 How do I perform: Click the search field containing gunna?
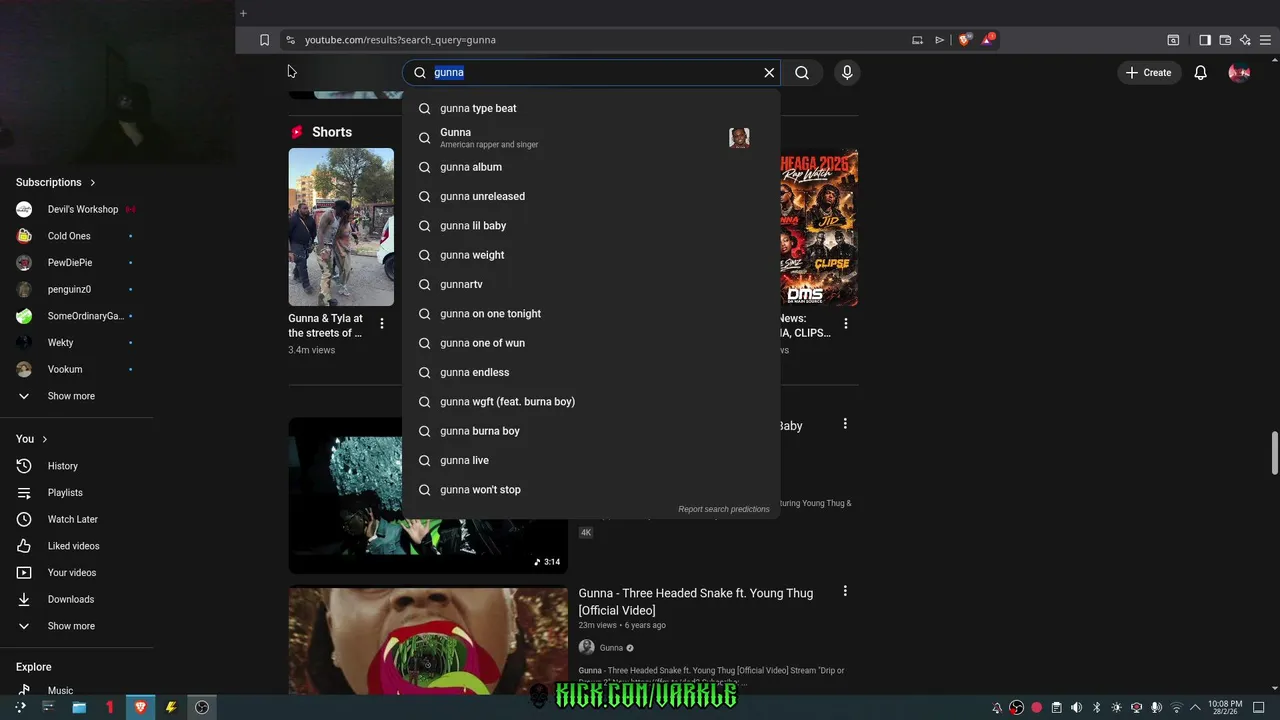tap(592, 72)
